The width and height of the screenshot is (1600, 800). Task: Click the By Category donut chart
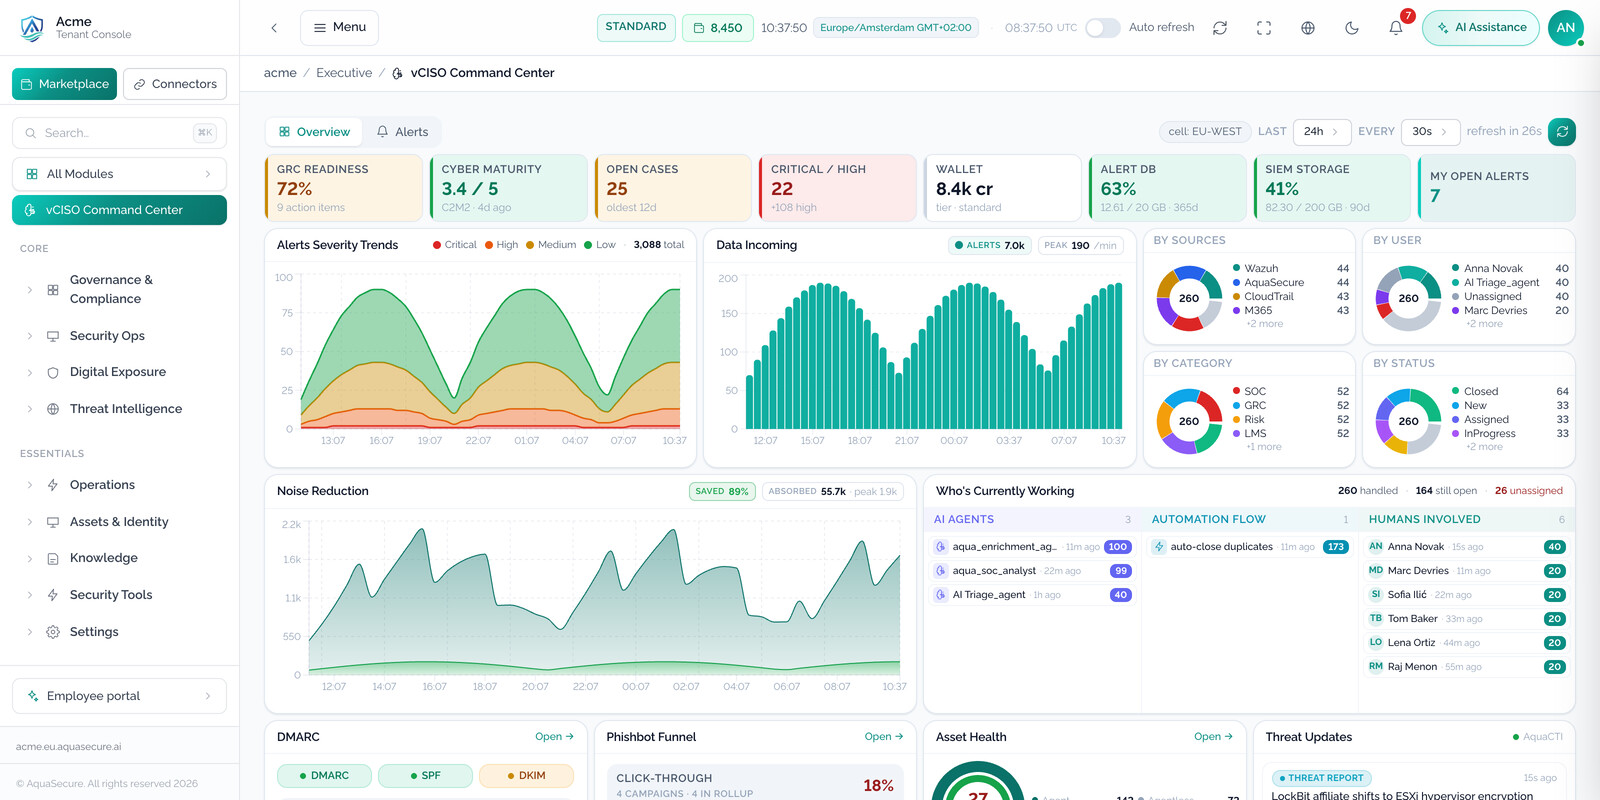tap(1189, 421)
